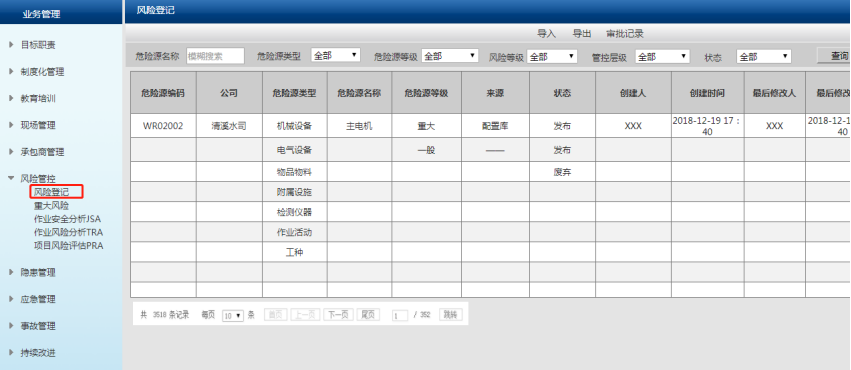The height and width of the screenshot is (370, 851).
Task: Select the 机械设备 type cell
Action: [295, 126]
